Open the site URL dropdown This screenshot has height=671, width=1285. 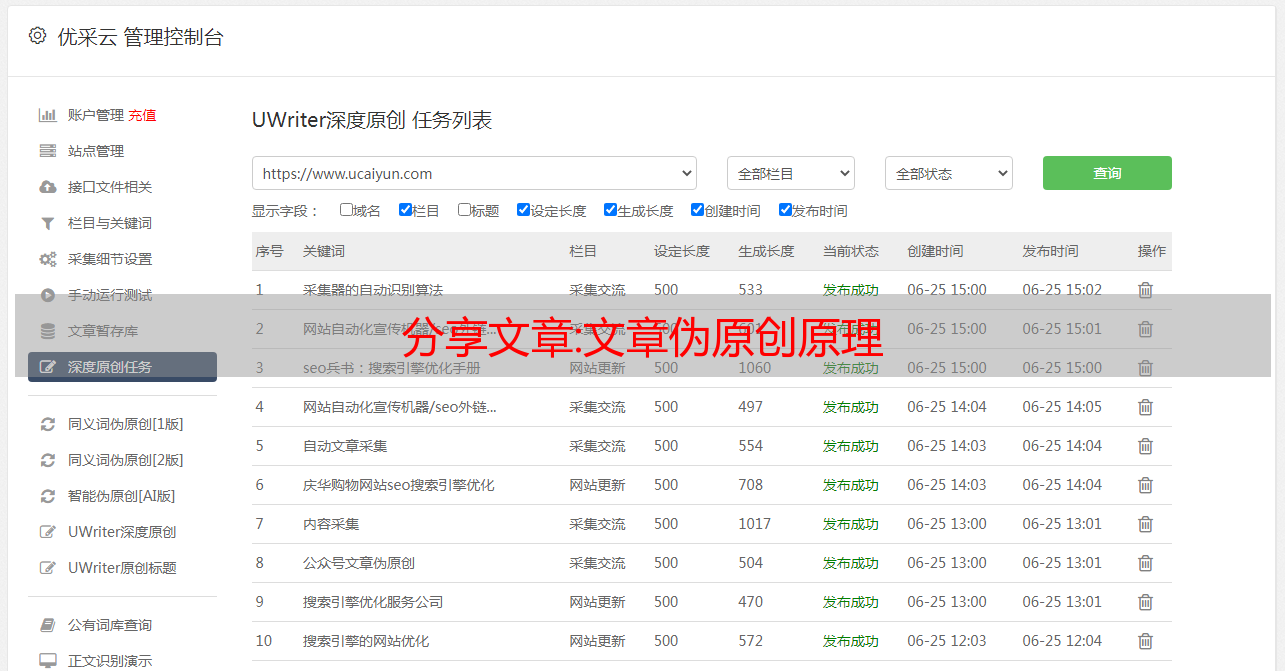coord(474,173)
